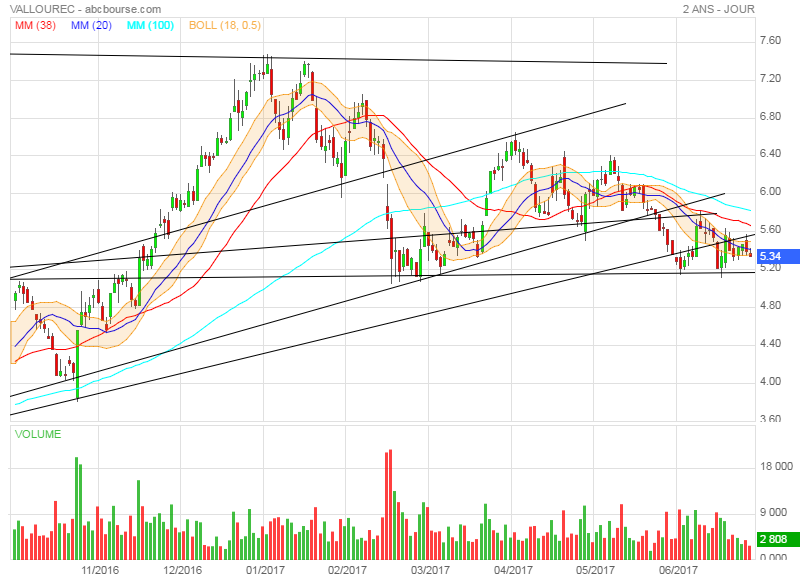Image resolution: width=800 pixels, height=580 pixels.
Task: Click the VALLOUREC - abcbourse.com title
Action: pos(85,9)
